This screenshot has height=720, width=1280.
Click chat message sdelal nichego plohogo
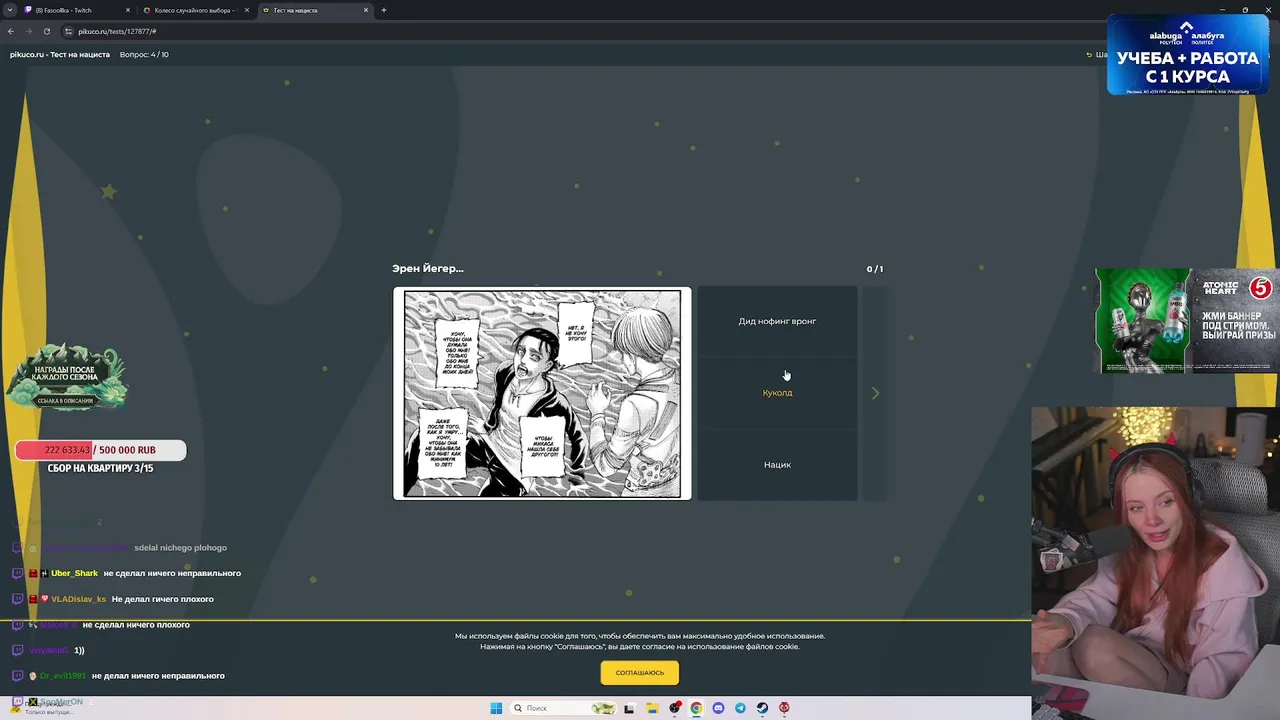click(180, 548)
